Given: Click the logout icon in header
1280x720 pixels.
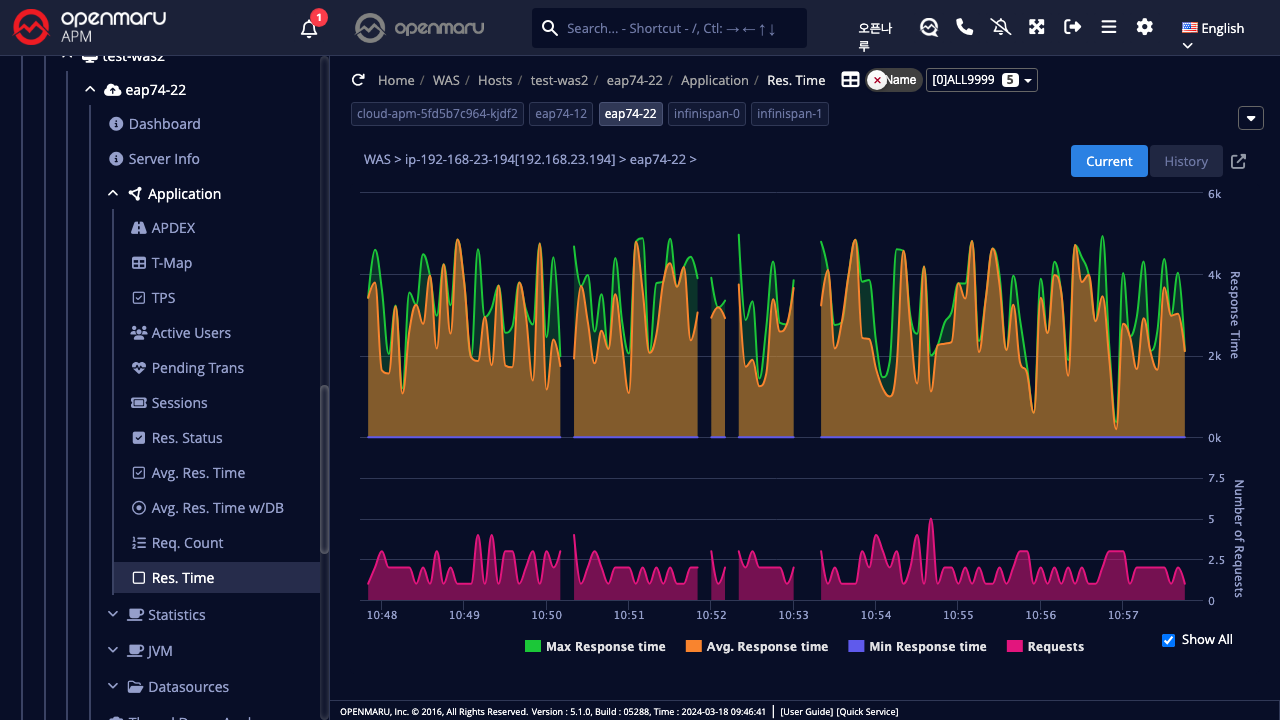Looking at the screenshot, I should click(1073, 27).
